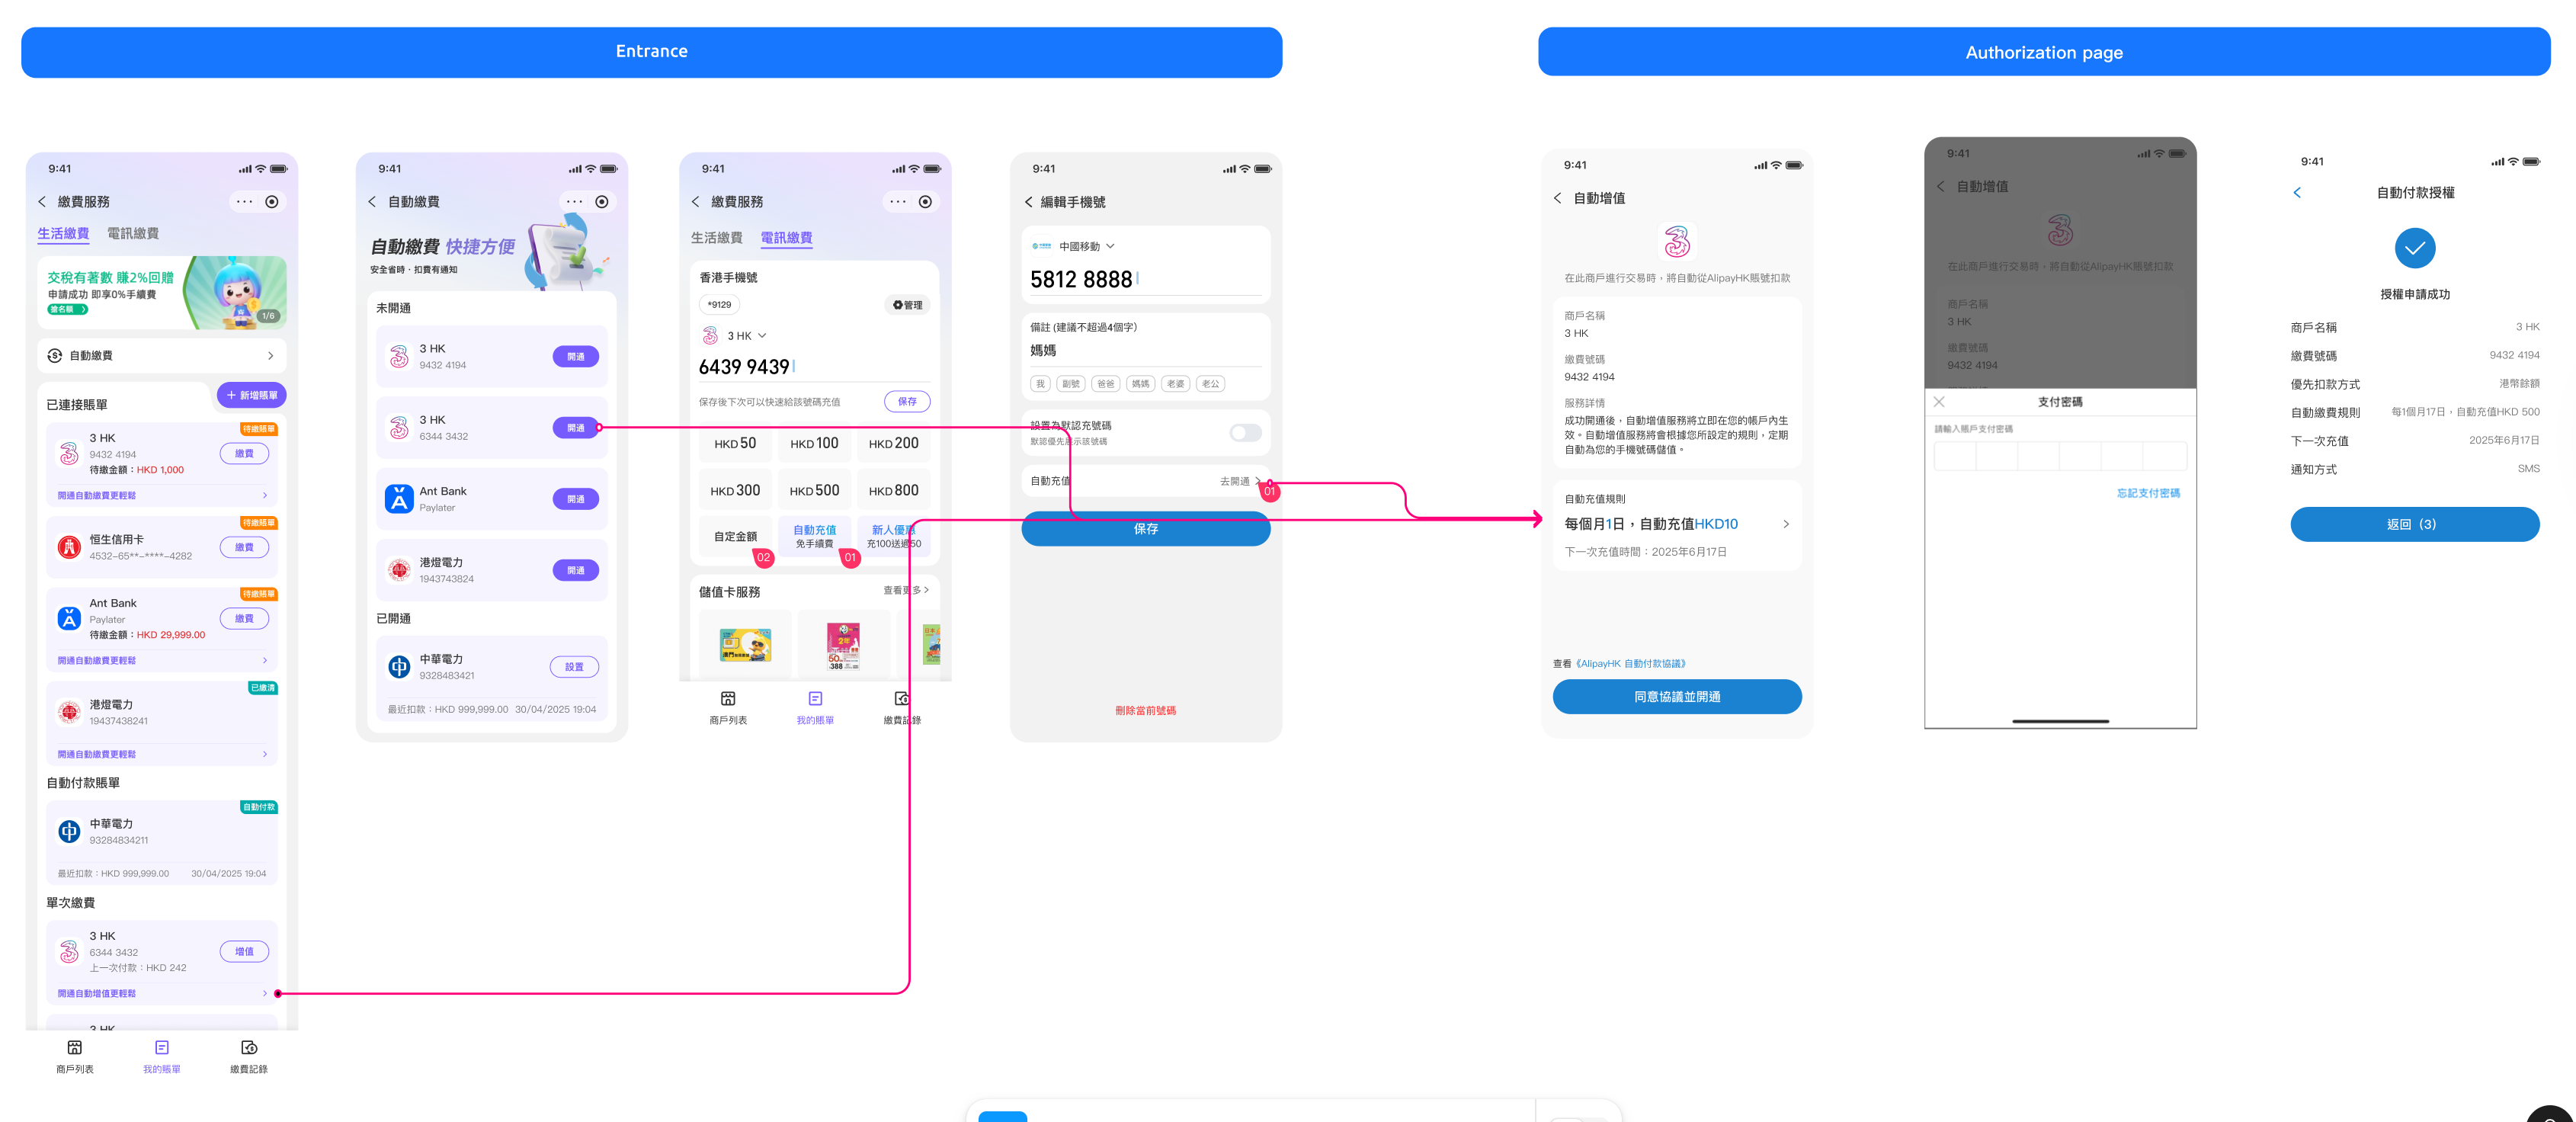Open 開通自動增值更輕鬆 row chevron

coord(265,994)
